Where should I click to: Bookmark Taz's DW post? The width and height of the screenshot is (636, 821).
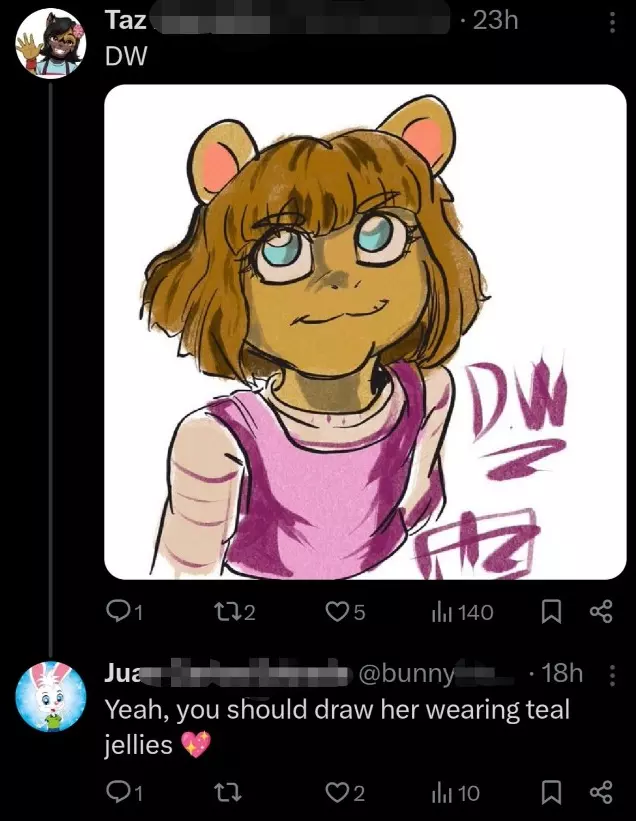coord(551,612)
